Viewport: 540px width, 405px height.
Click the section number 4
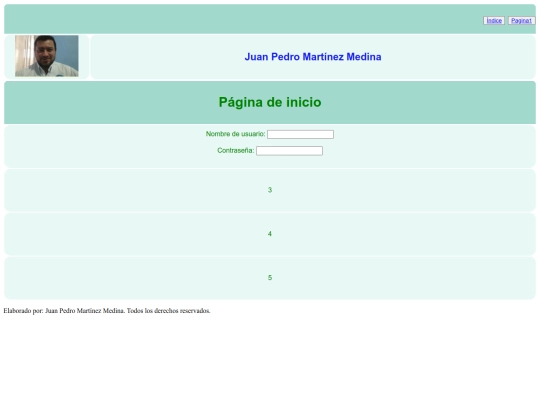click(x=270, y=234)
